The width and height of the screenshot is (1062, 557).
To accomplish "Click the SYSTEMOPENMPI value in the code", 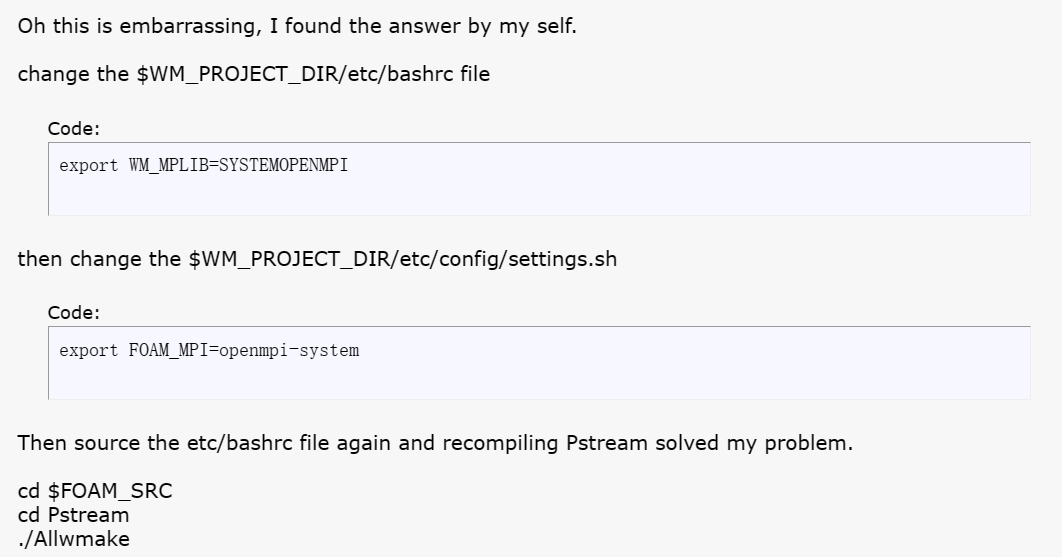I will pyautogui.click(x=283, y=165).
